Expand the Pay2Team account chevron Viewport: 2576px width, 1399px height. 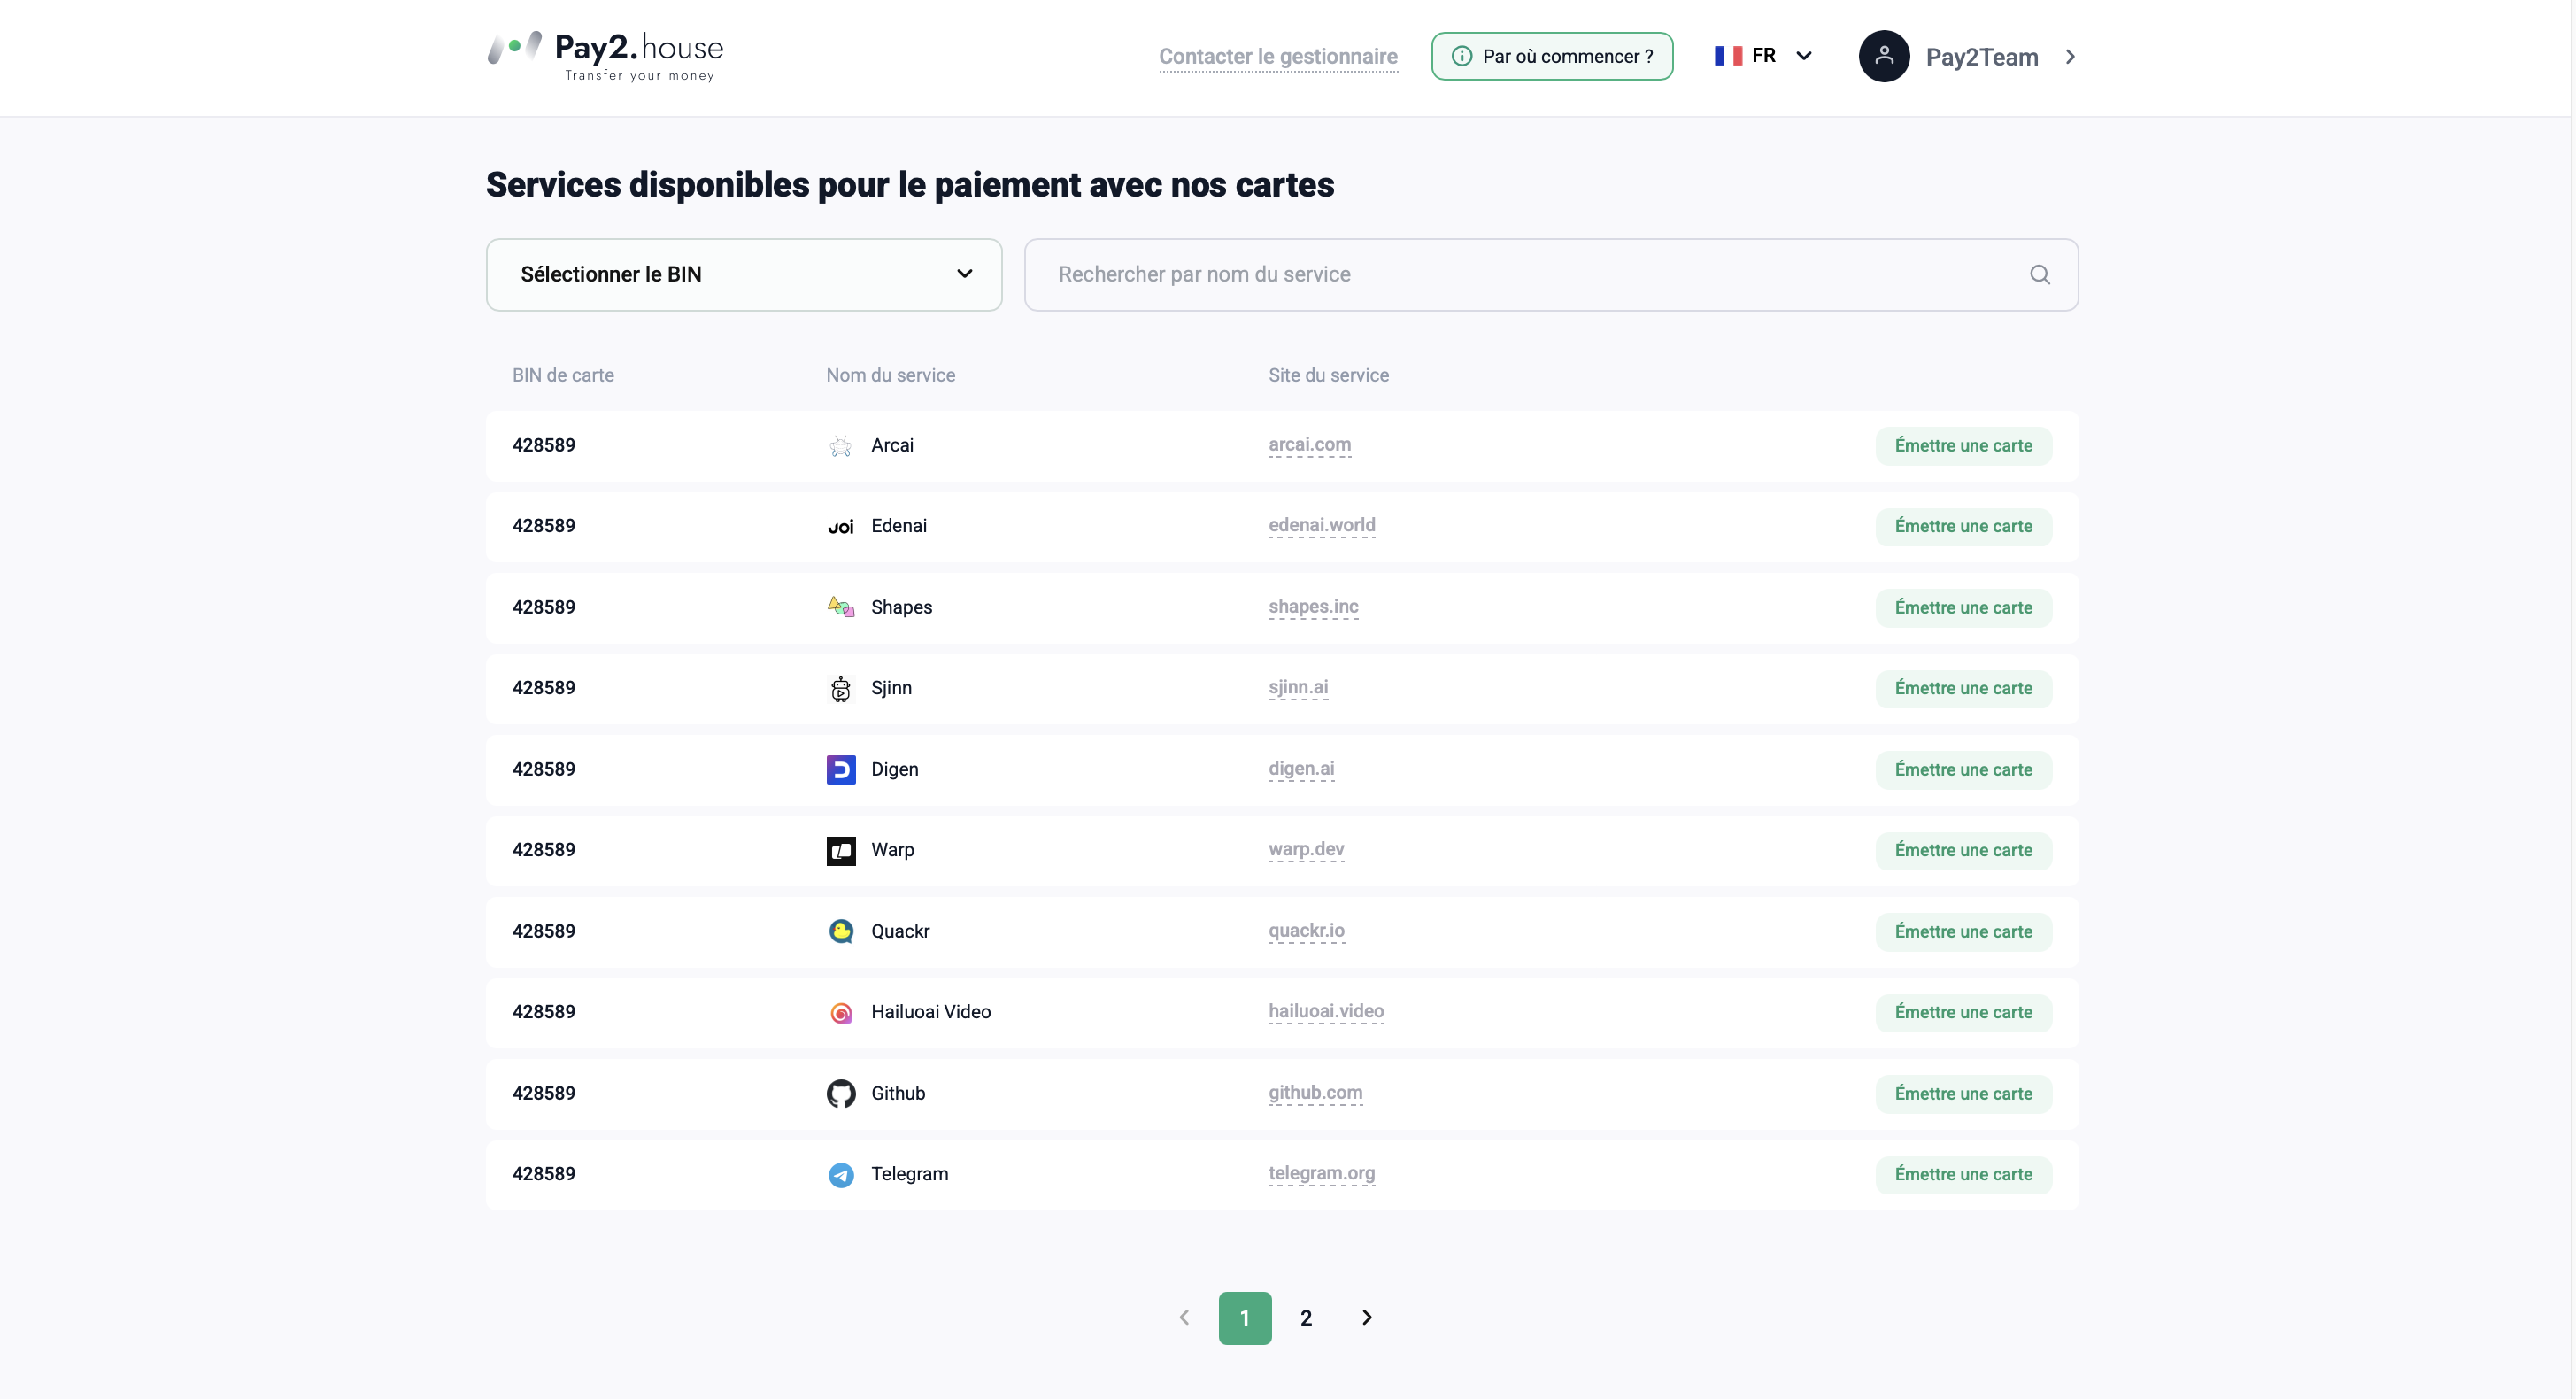[x=2070, y=57]
